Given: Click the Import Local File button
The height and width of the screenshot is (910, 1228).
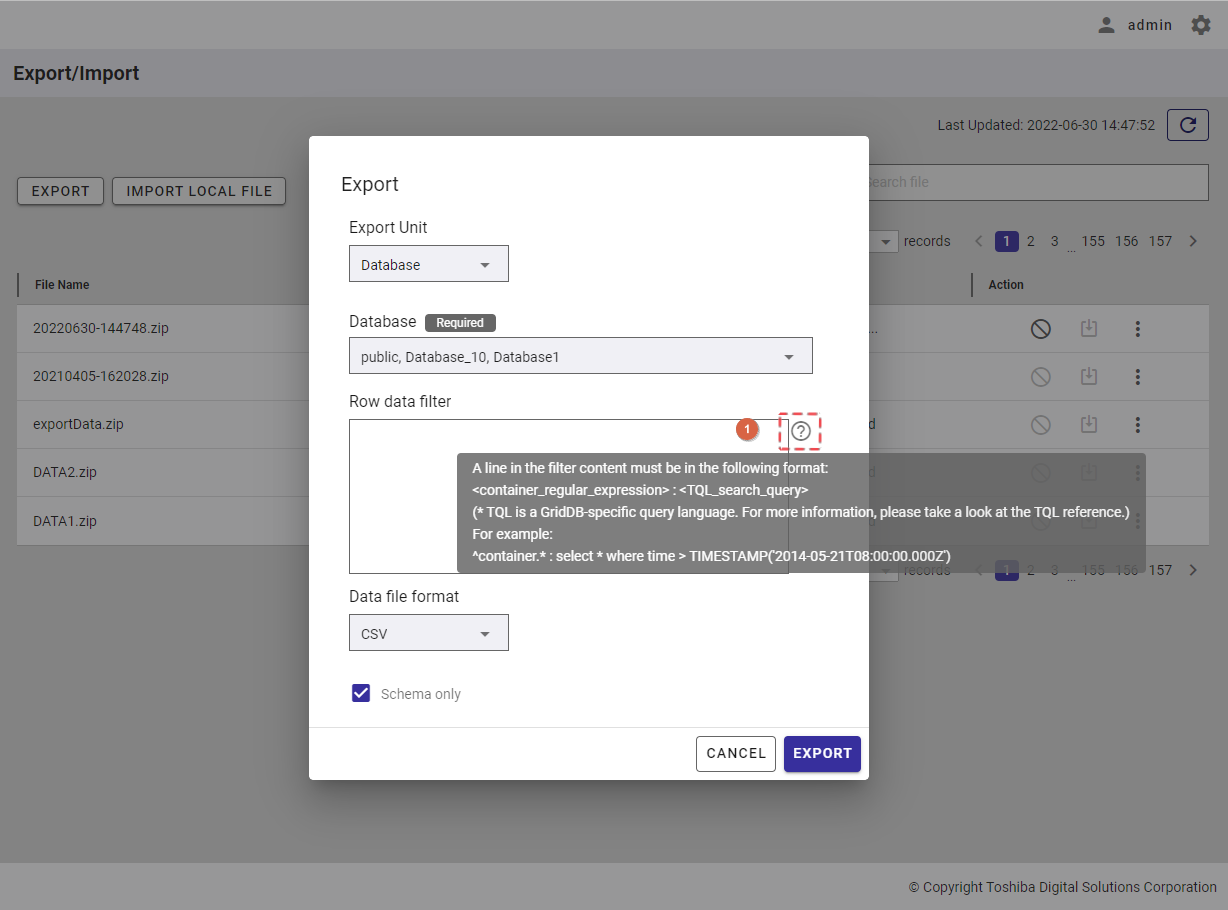Looking at the screenshot, I should 199,191.
